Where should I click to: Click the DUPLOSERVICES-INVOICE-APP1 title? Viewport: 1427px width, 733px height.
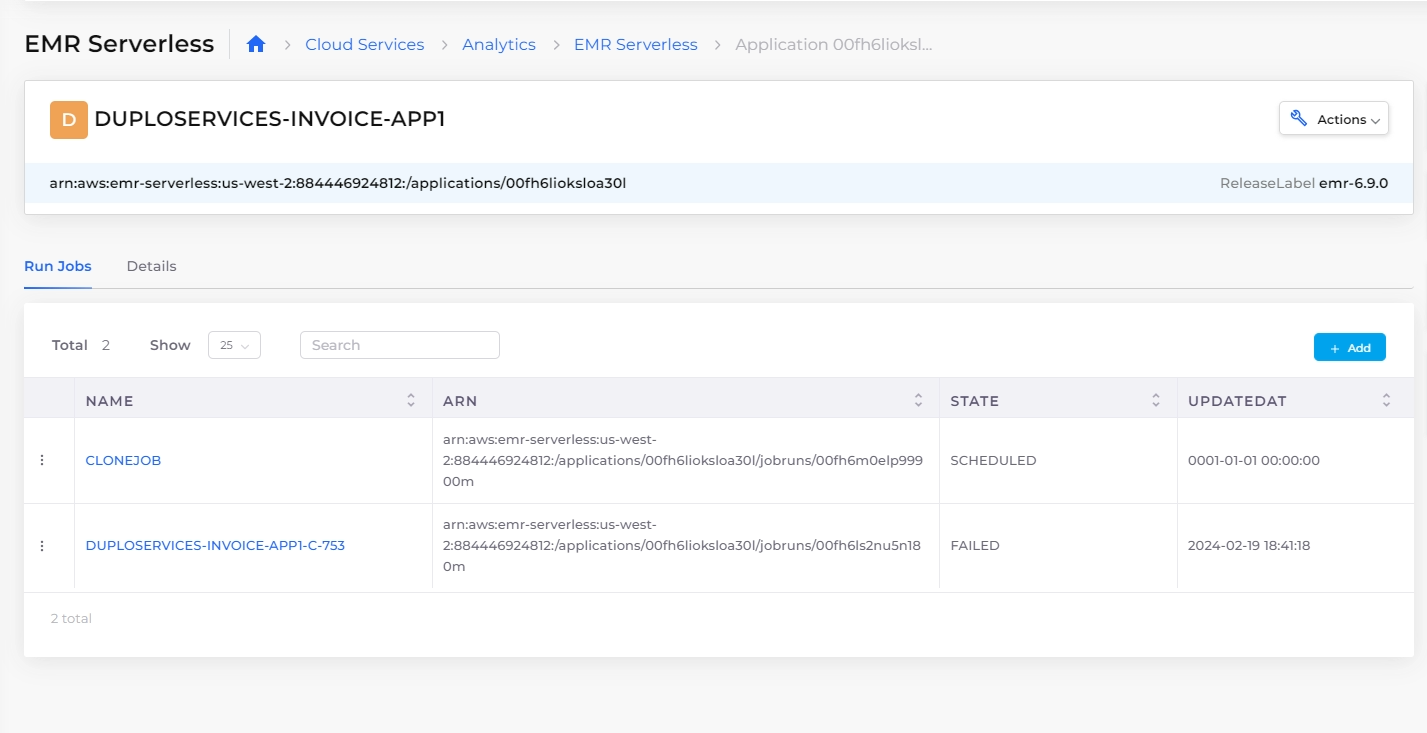pyautogui.click(x=270, y=119)
